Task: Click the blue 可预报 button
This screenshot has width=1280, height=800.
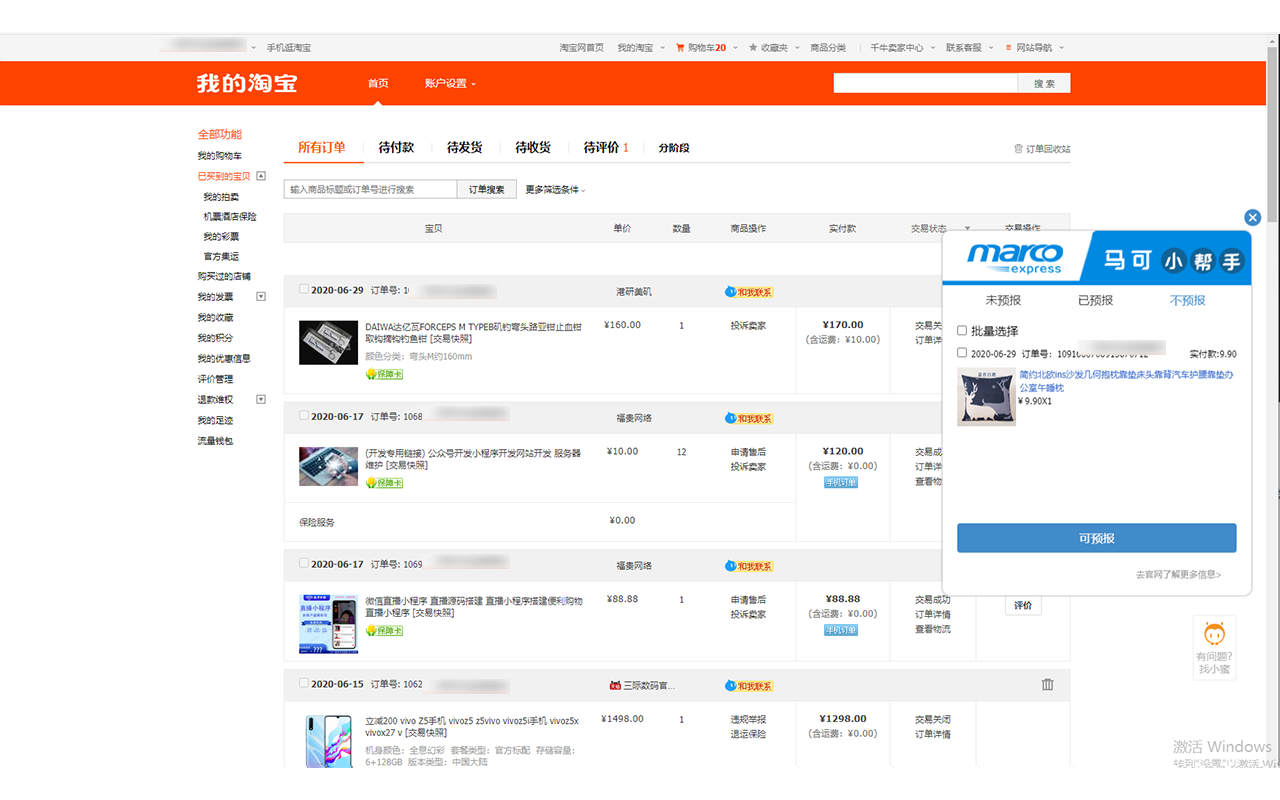Action: tap(1097, 538)
